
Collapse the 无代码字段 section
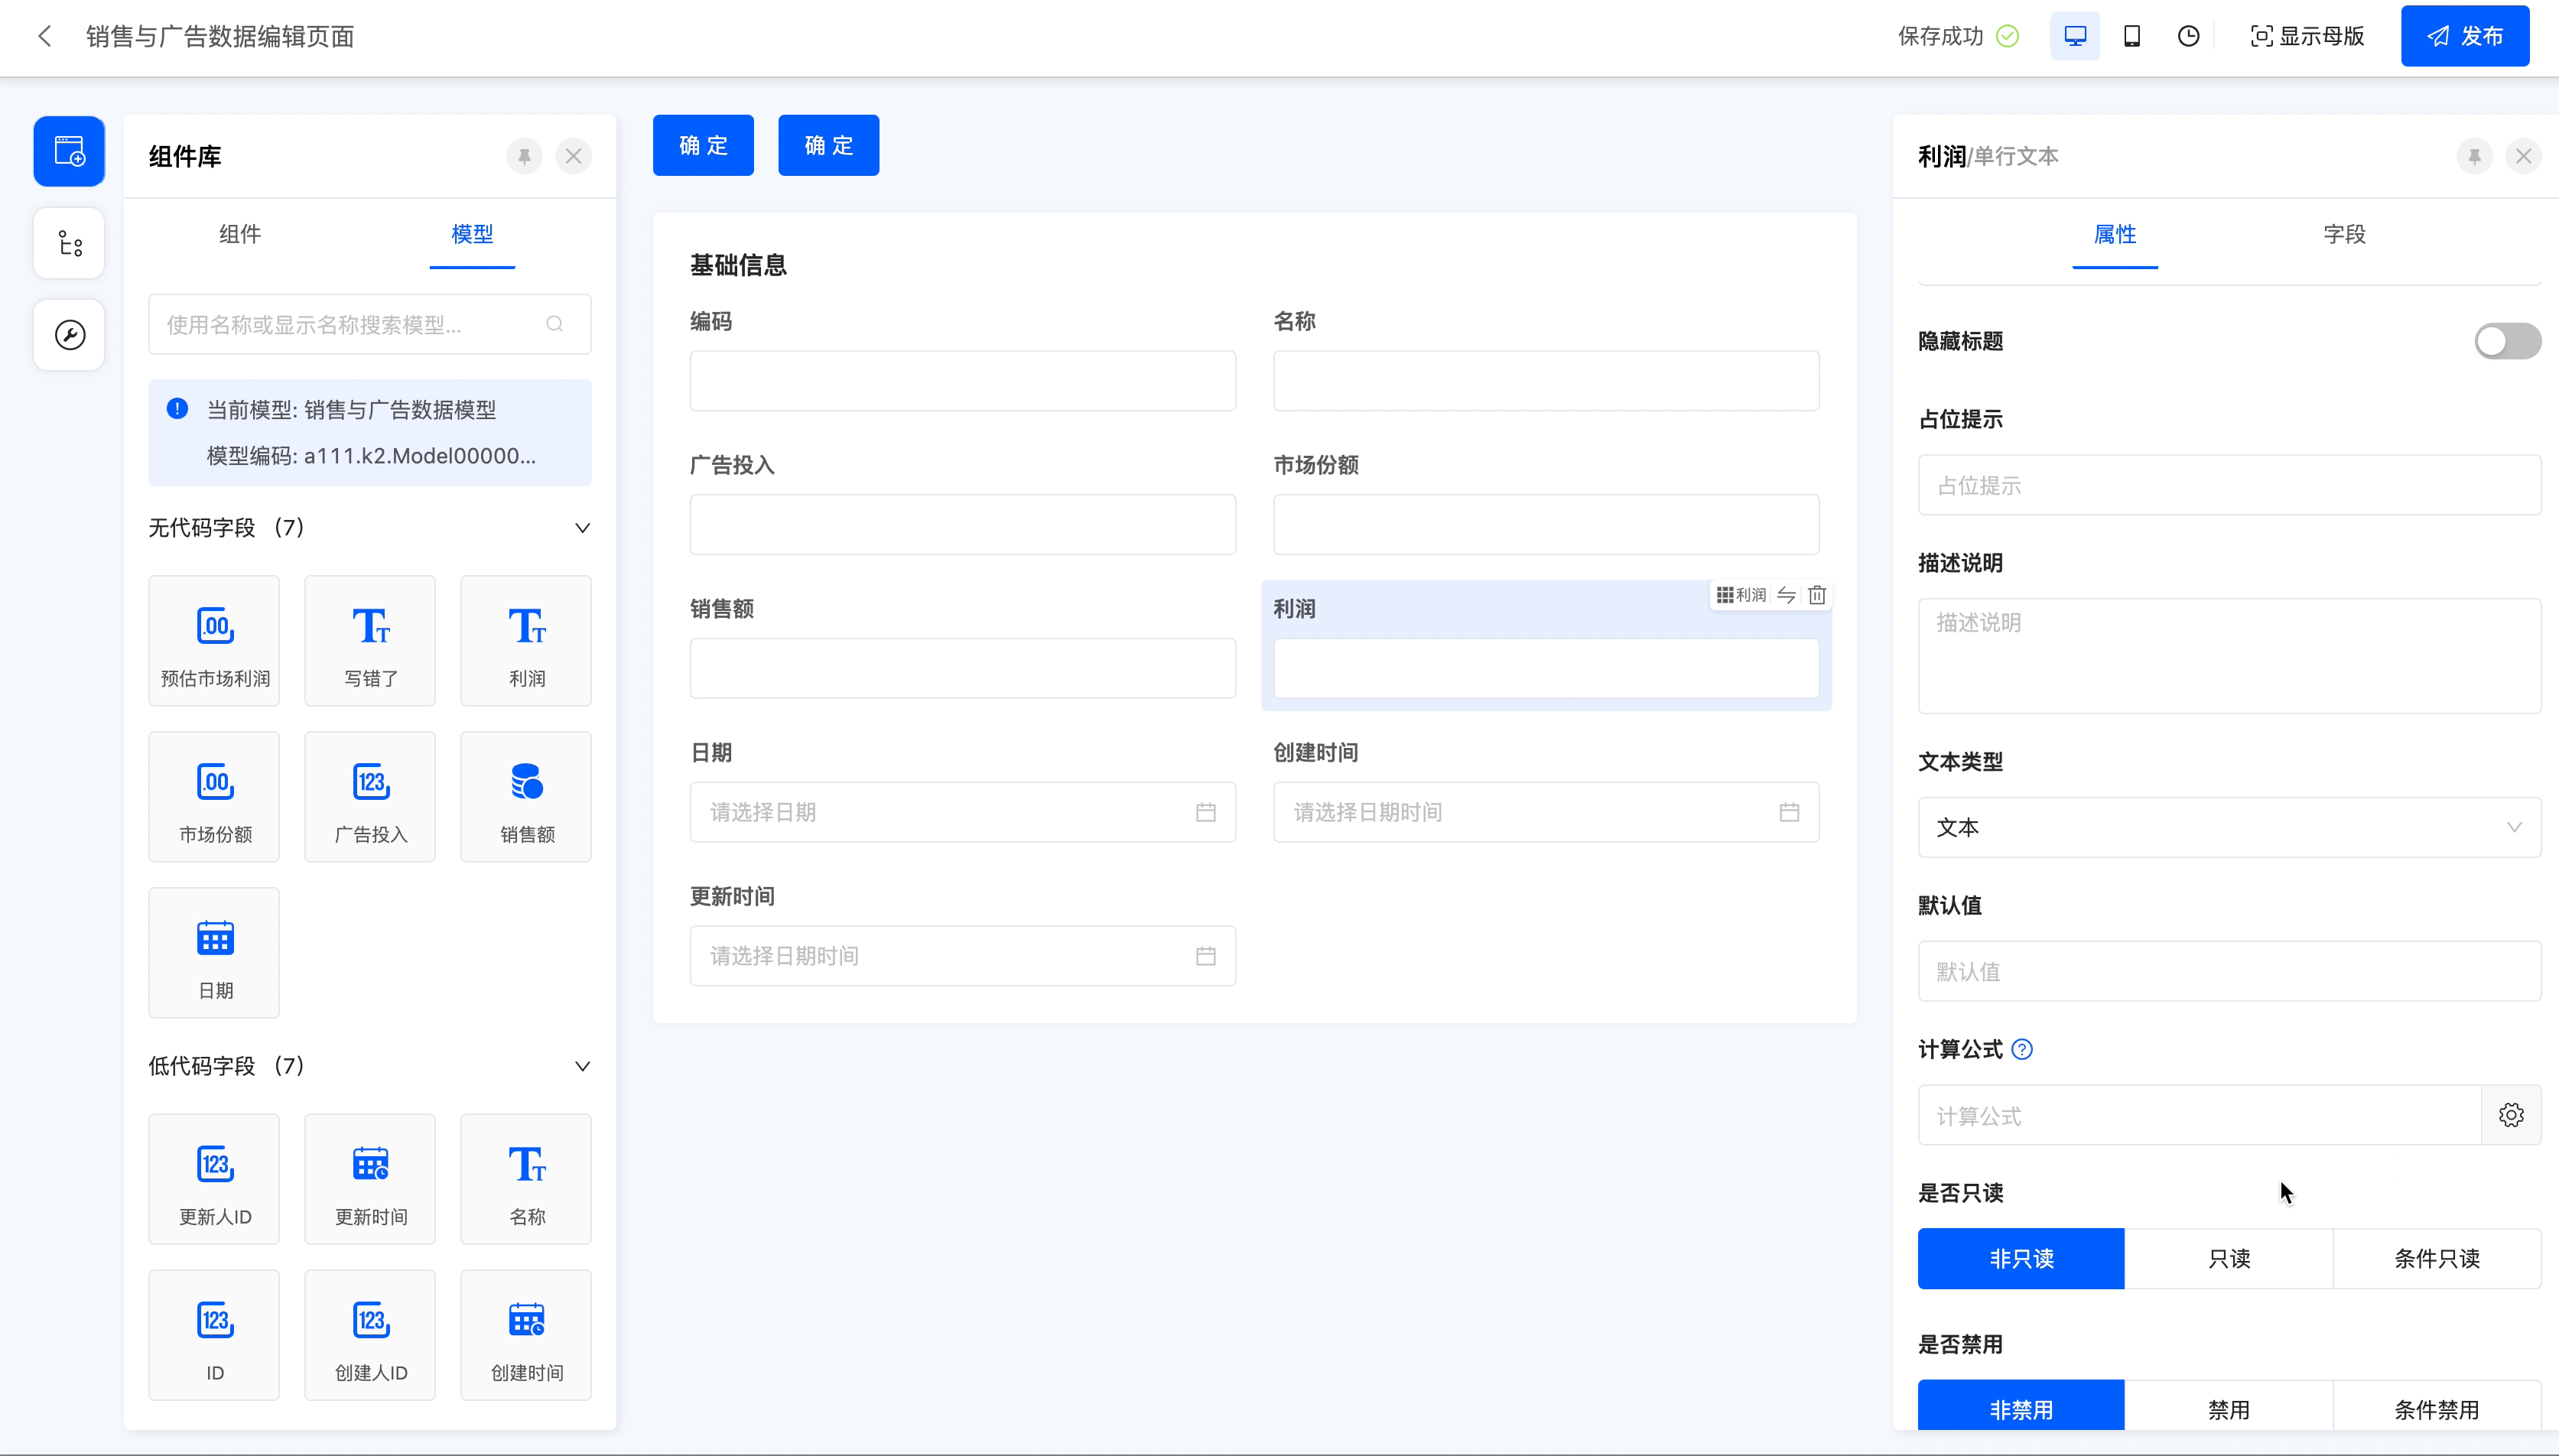tap(582, 528)
